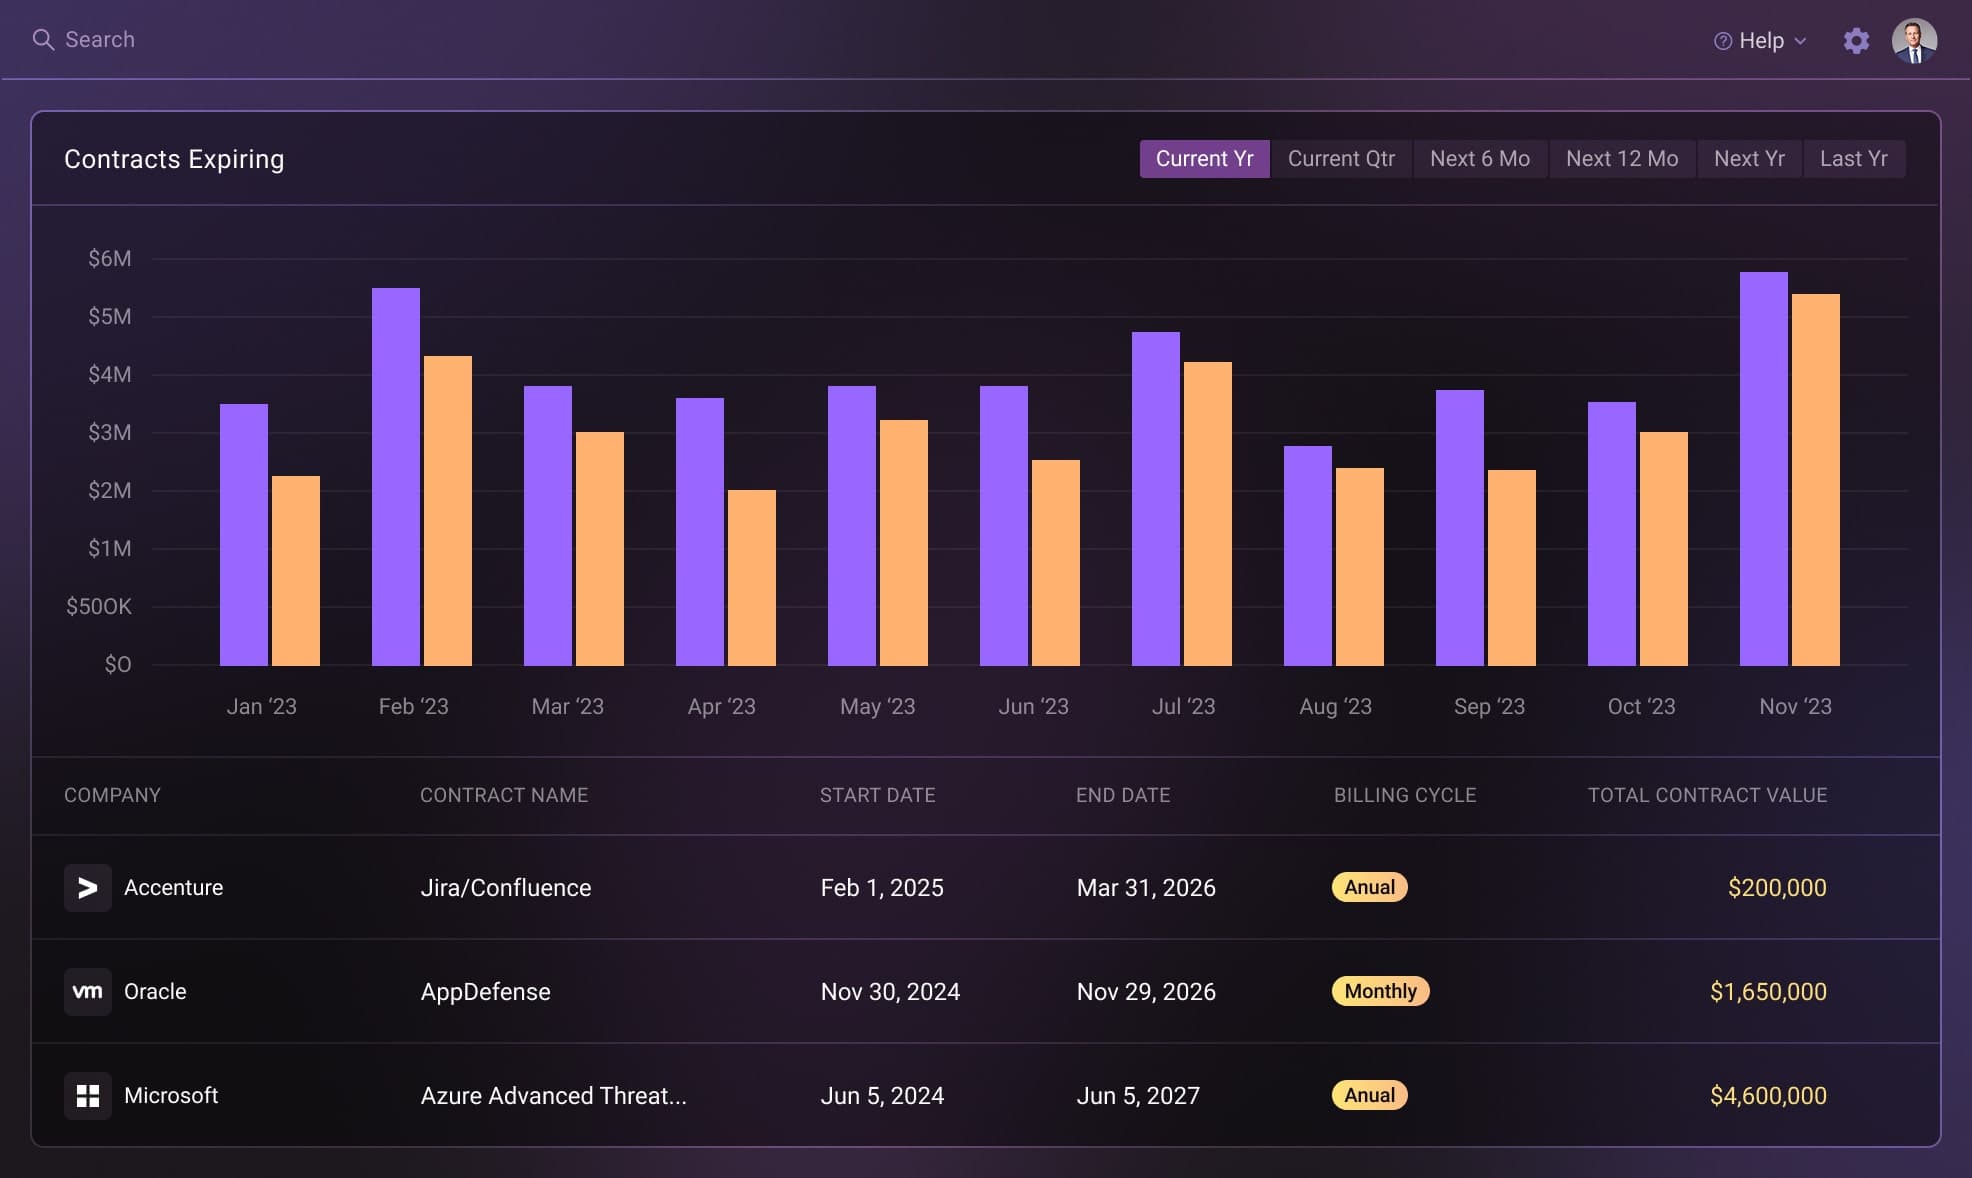Click inside the Search input field
This screenshot has height=1178, width=1972.
pos(100,38)
